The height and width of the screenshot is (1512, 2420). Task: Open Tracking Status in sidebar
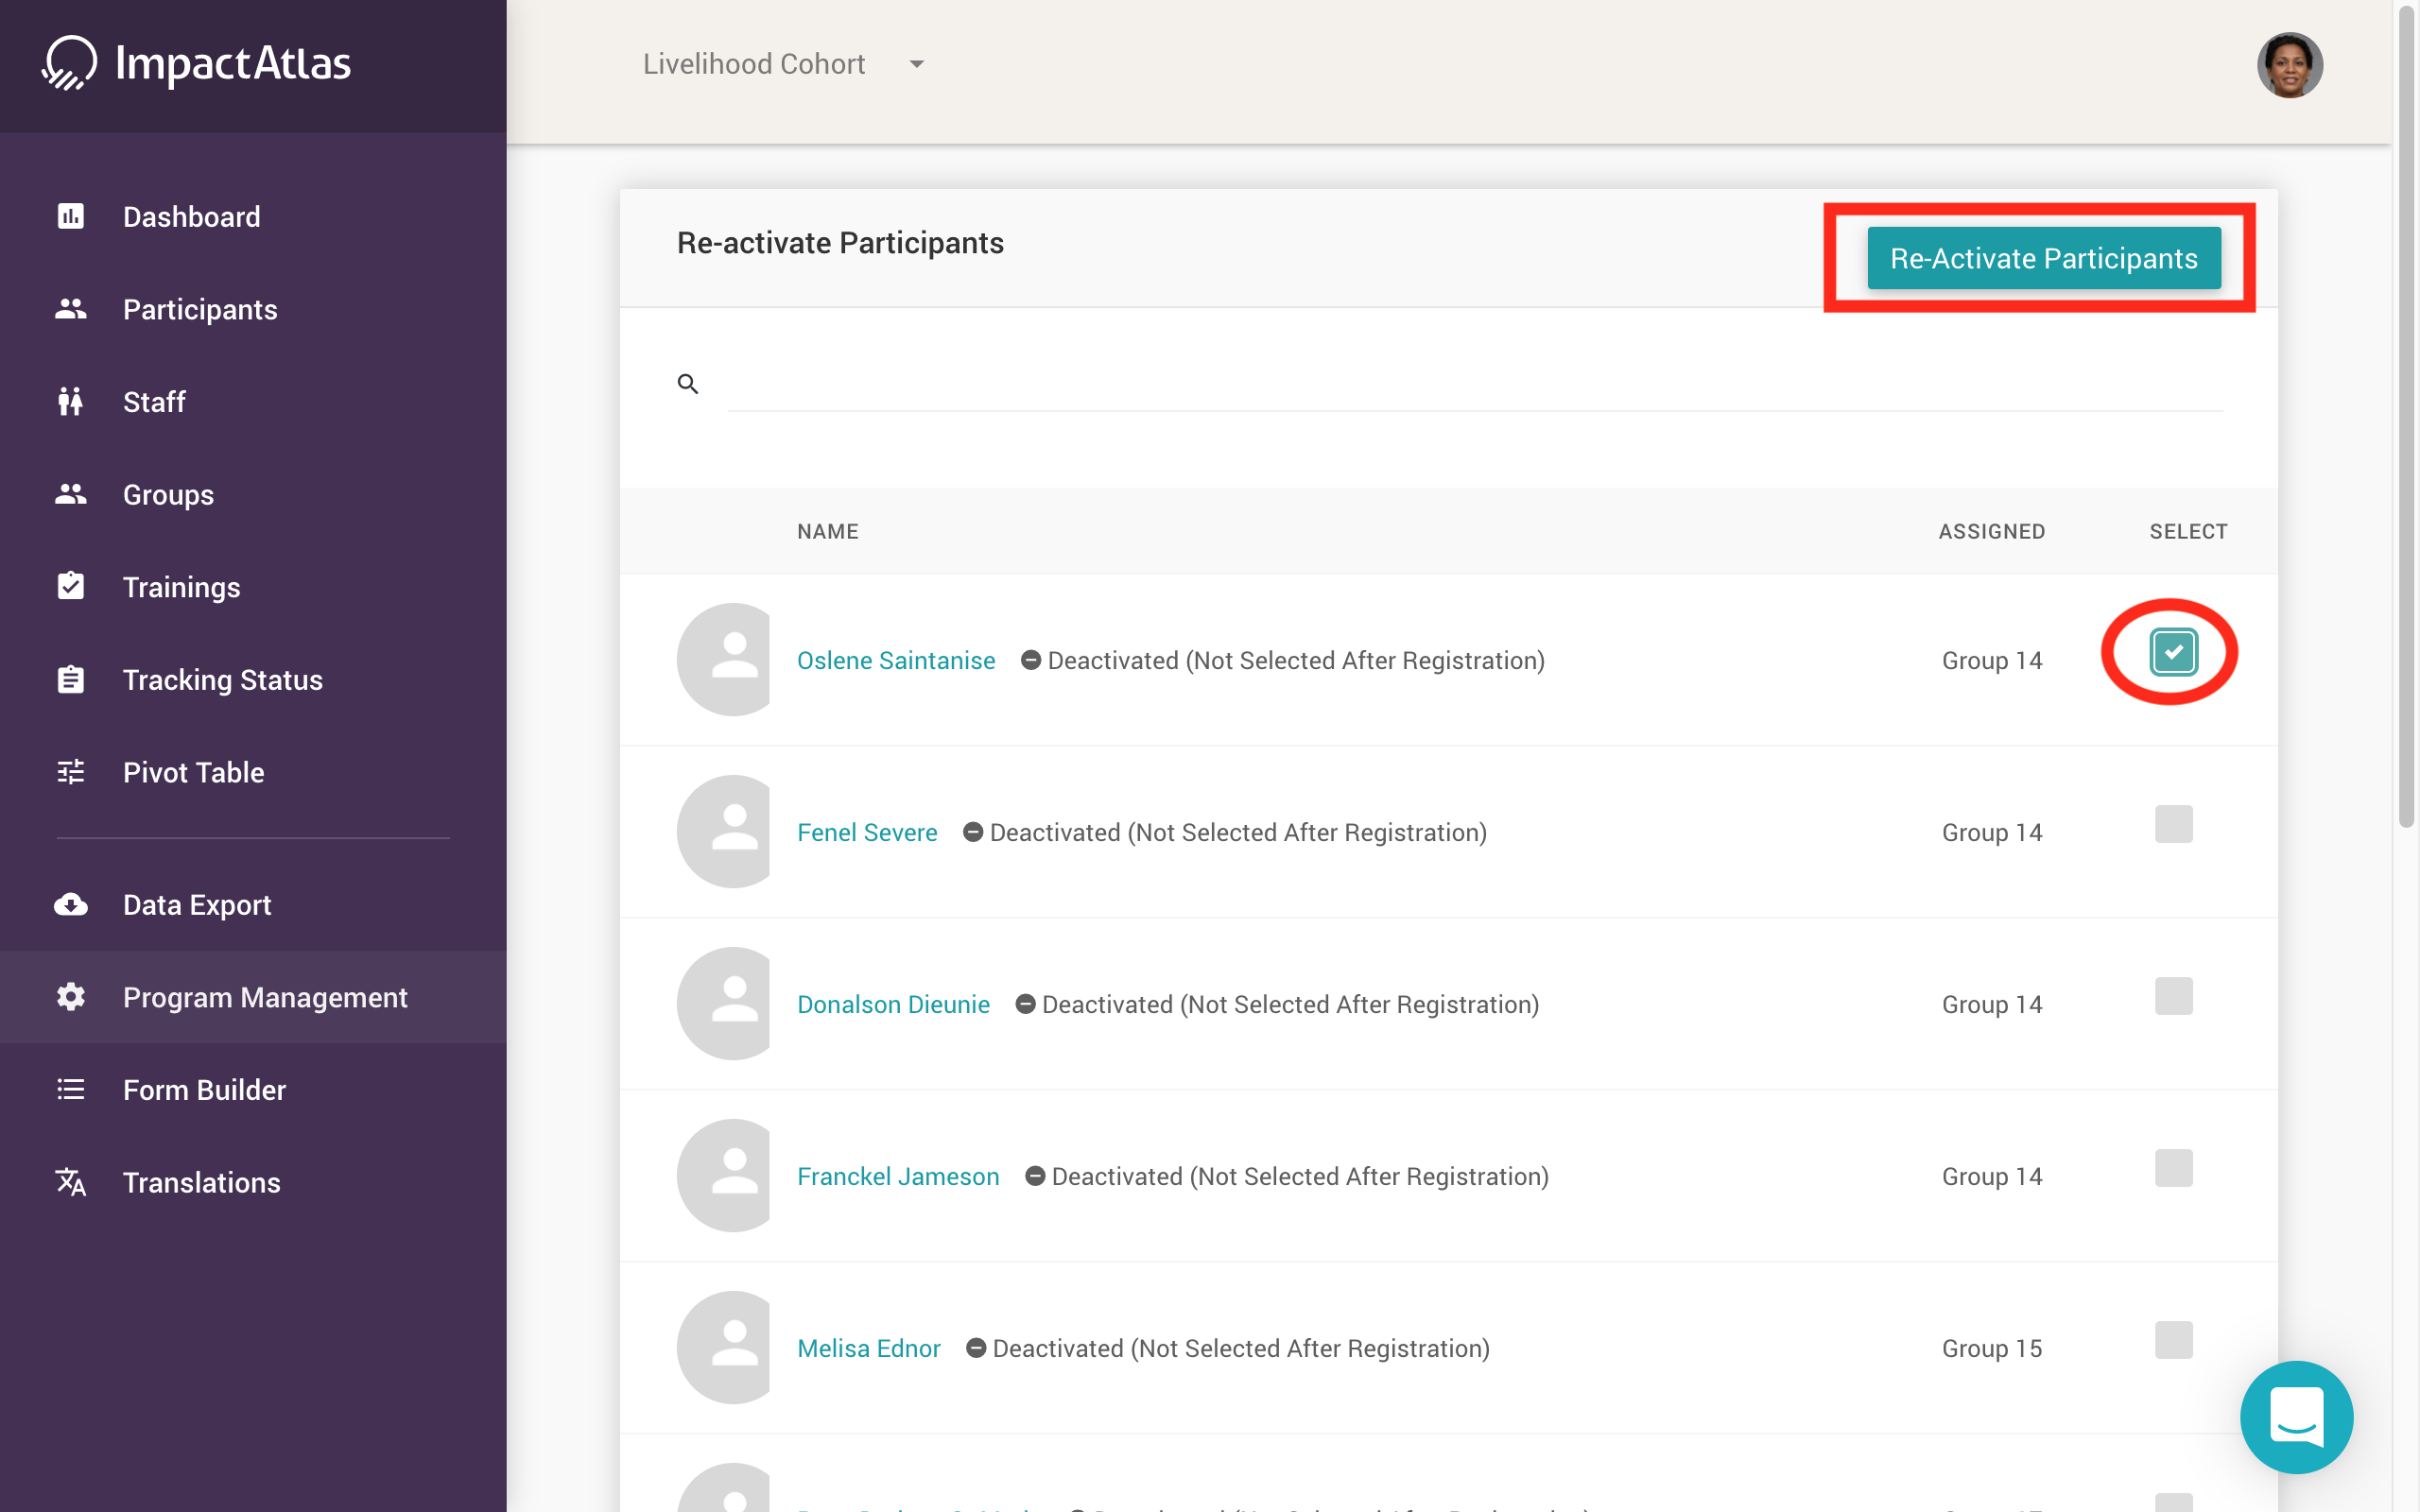pos(222,680)
